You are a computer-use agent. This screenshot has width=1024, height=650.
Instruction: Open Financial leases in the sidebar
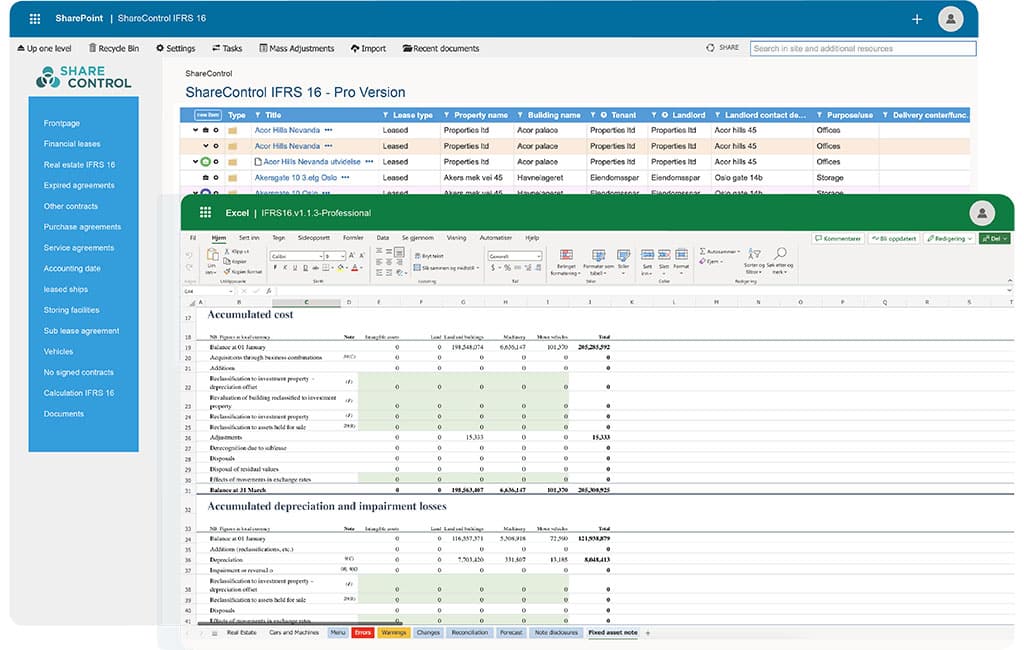(72, 144)
